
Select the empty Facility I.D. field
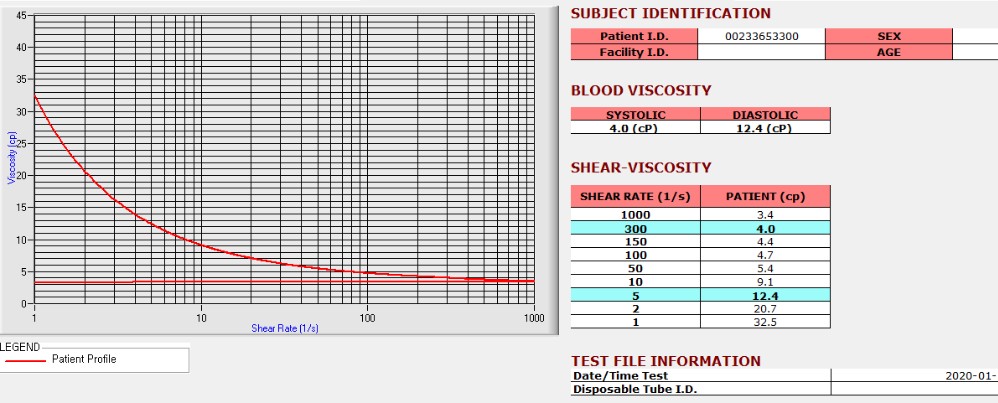(x=761, y=52)
